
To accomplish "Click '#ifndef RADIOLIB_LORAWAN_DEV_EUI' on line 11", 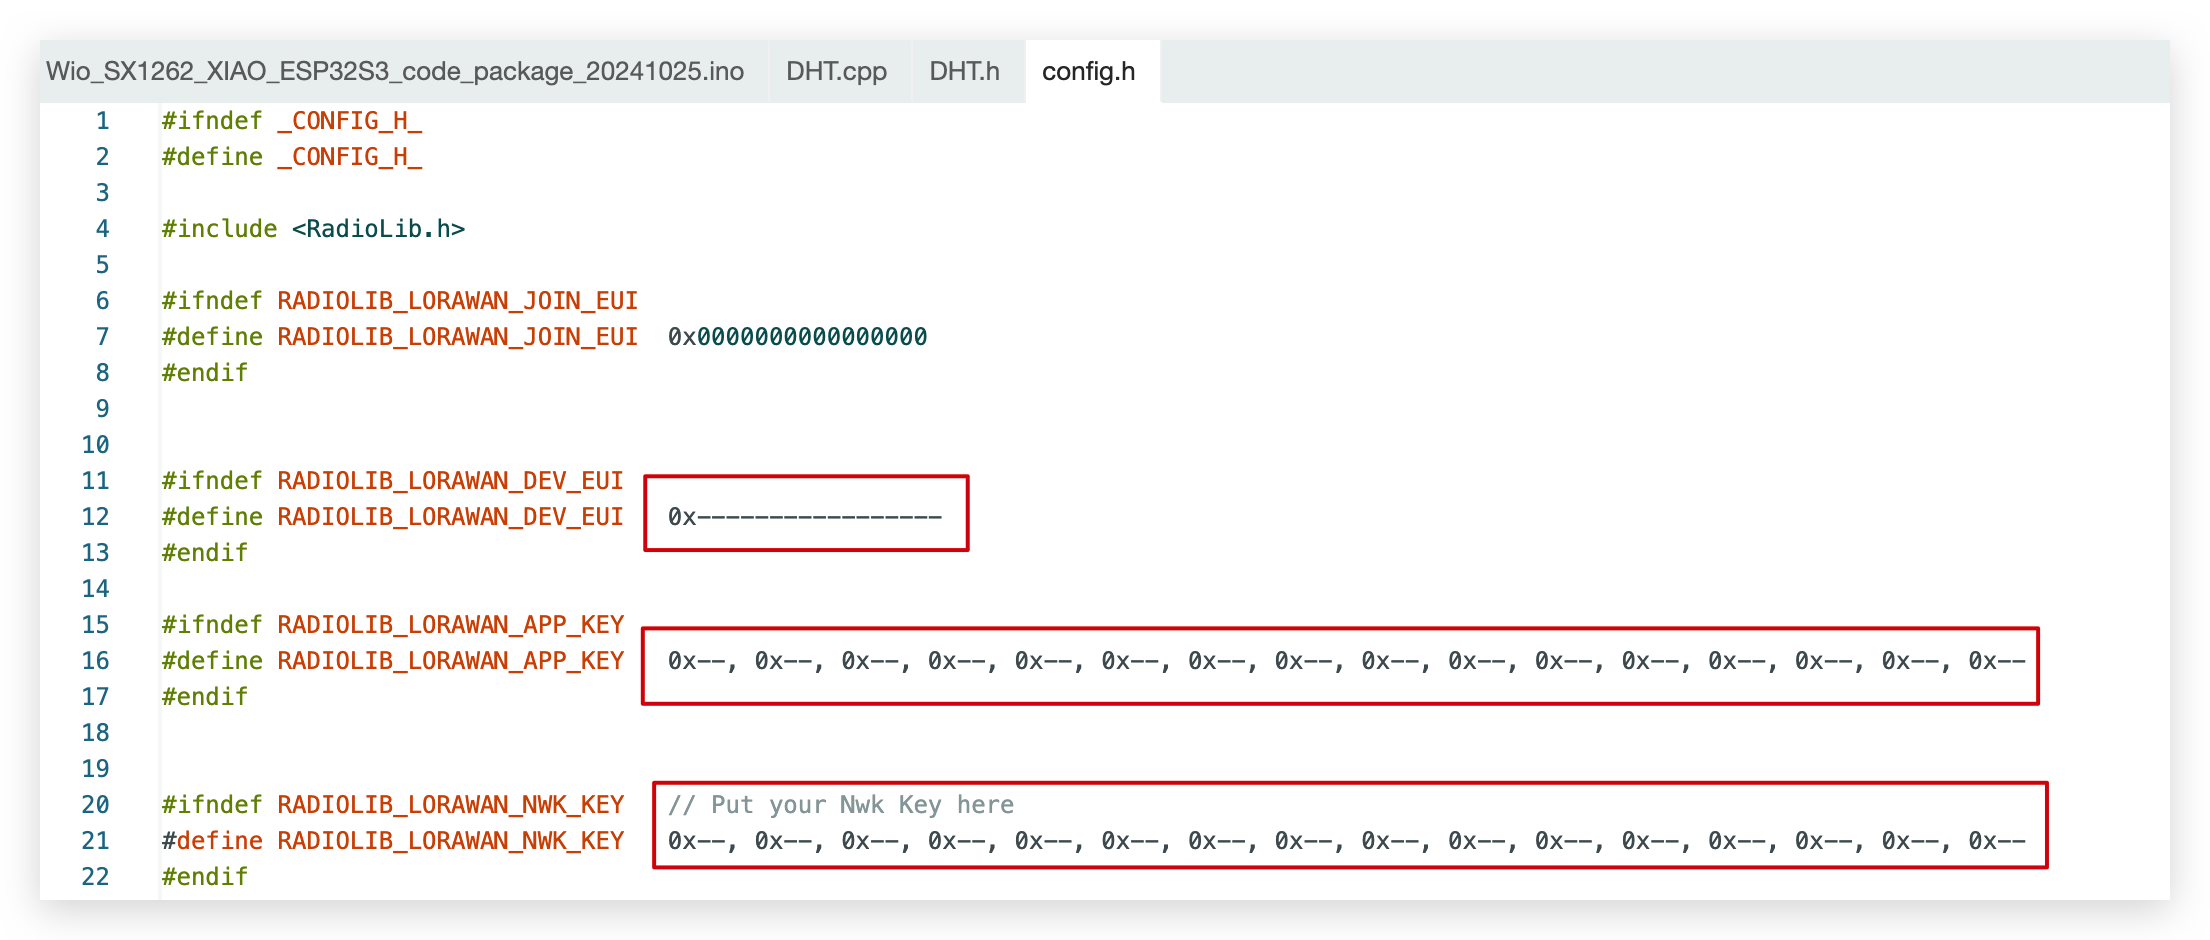I will [x=393, y=481].
